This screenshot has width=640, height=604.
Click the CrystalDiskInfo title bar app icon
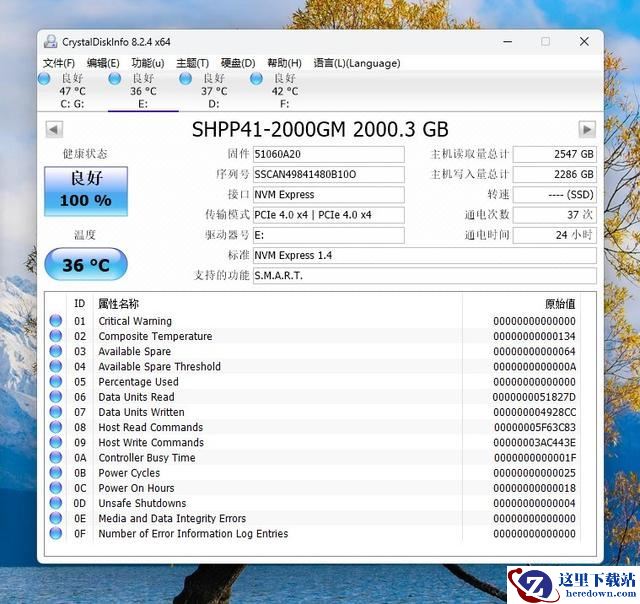point(51,42)
